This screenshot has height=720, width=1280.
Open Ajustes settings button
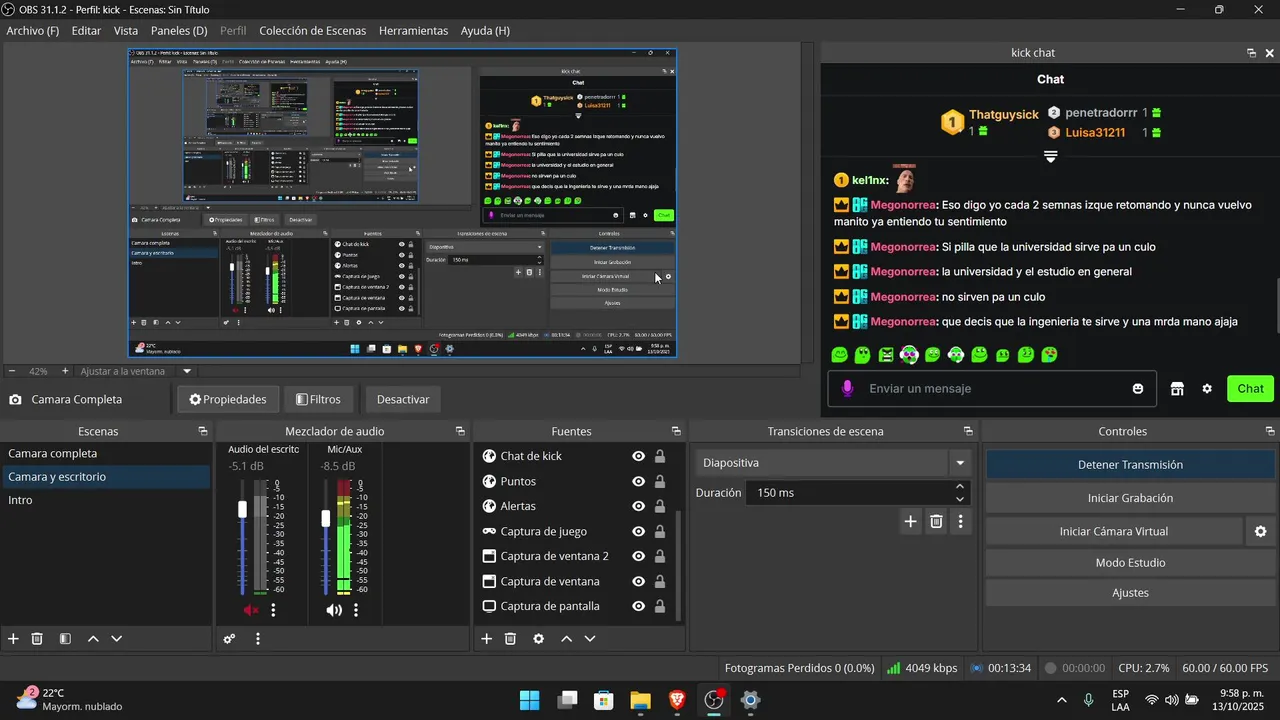[1130, 593]
